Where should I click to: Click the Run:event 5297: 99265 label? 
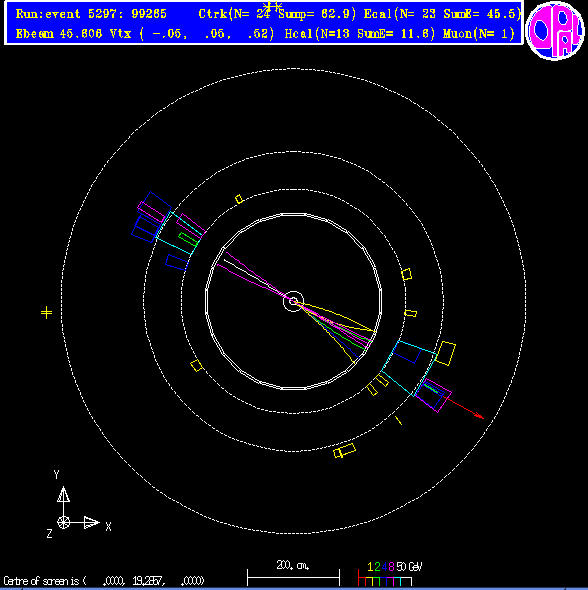pos(91,14)
